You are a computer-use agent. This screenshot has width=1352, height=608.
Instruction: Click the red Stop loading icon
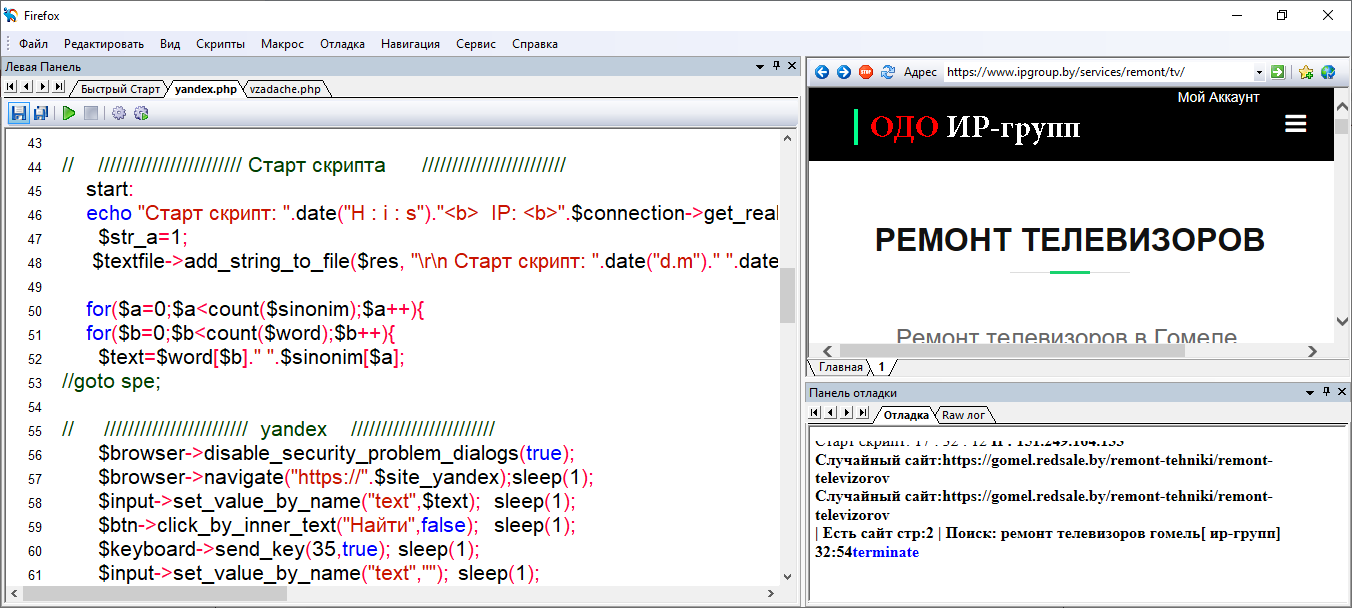click(x=865, y=72)
